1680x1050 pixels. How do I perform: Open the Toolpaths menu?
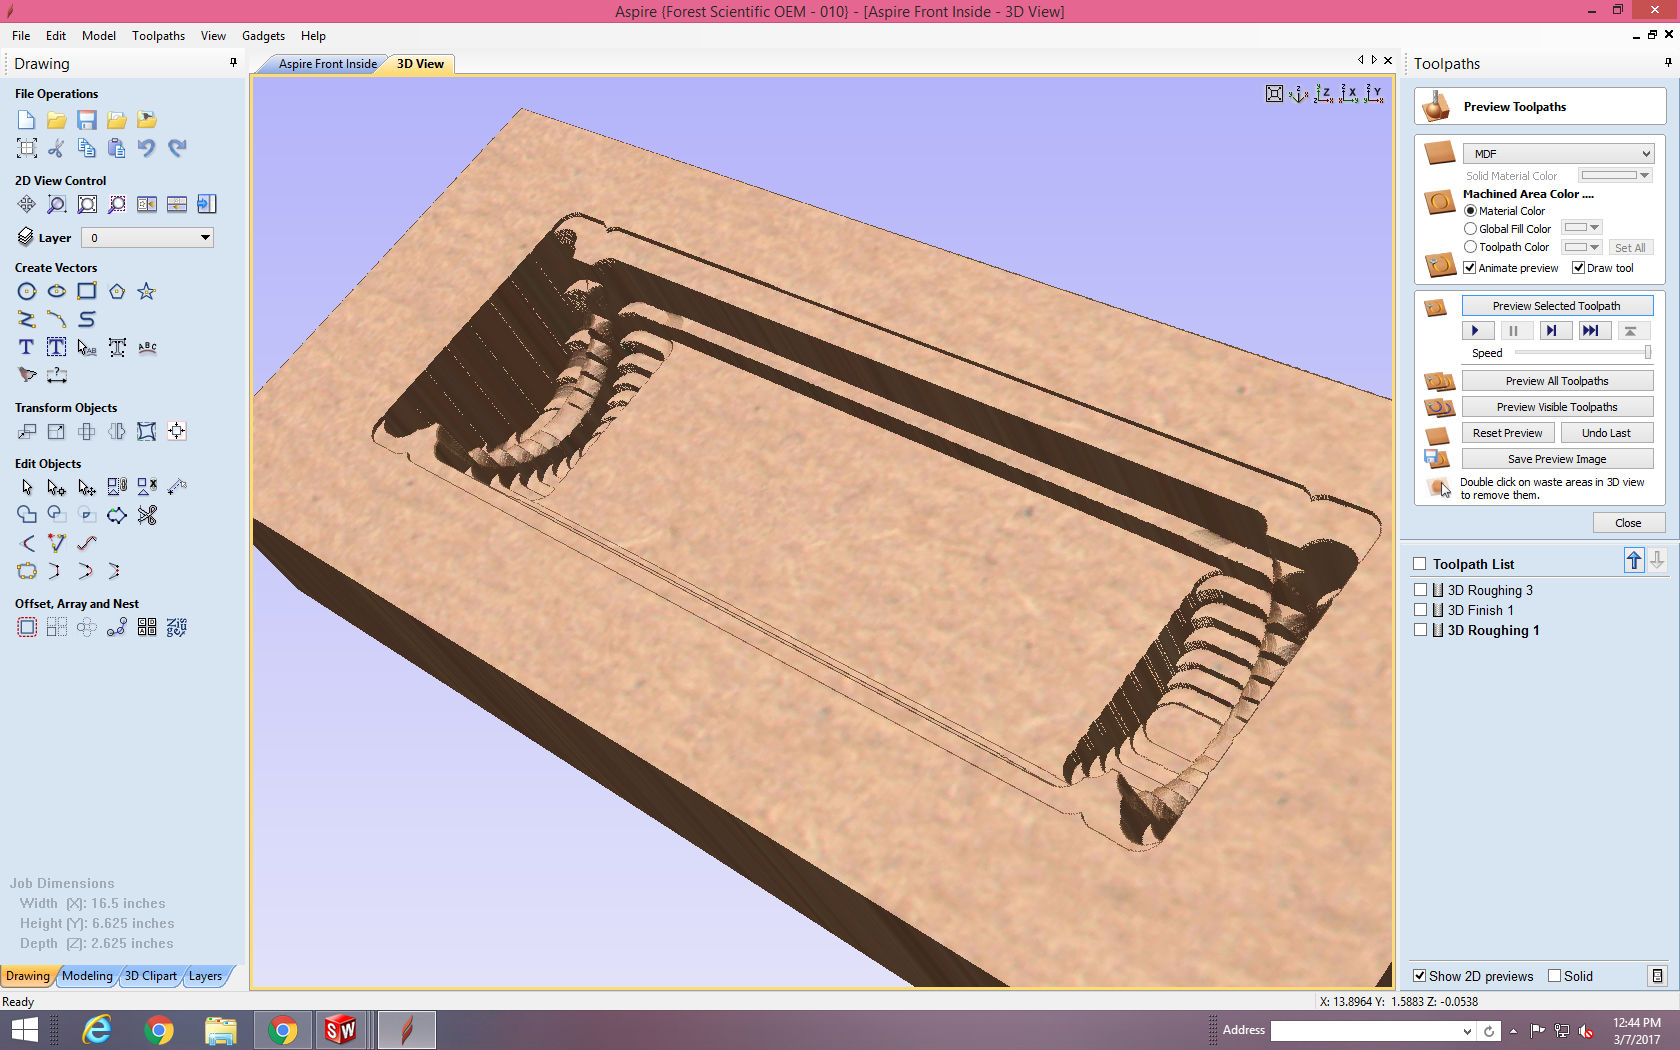tap(158, 36)
